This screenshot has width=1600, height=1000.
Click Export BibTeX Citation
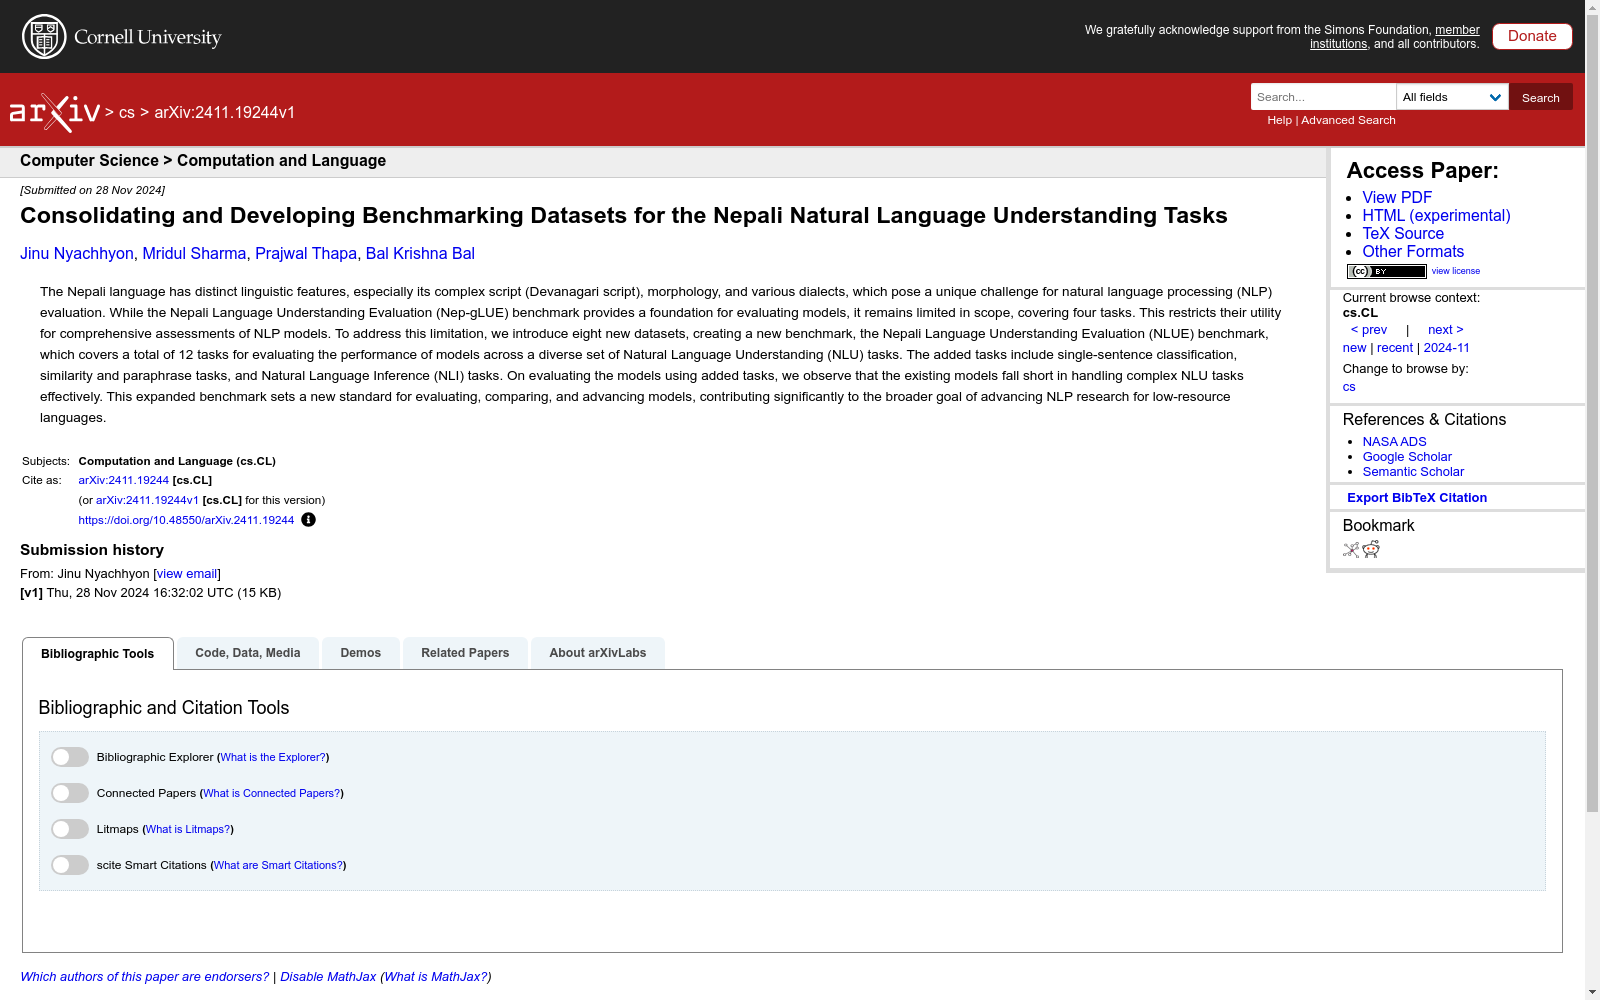tap(1417, 498)
